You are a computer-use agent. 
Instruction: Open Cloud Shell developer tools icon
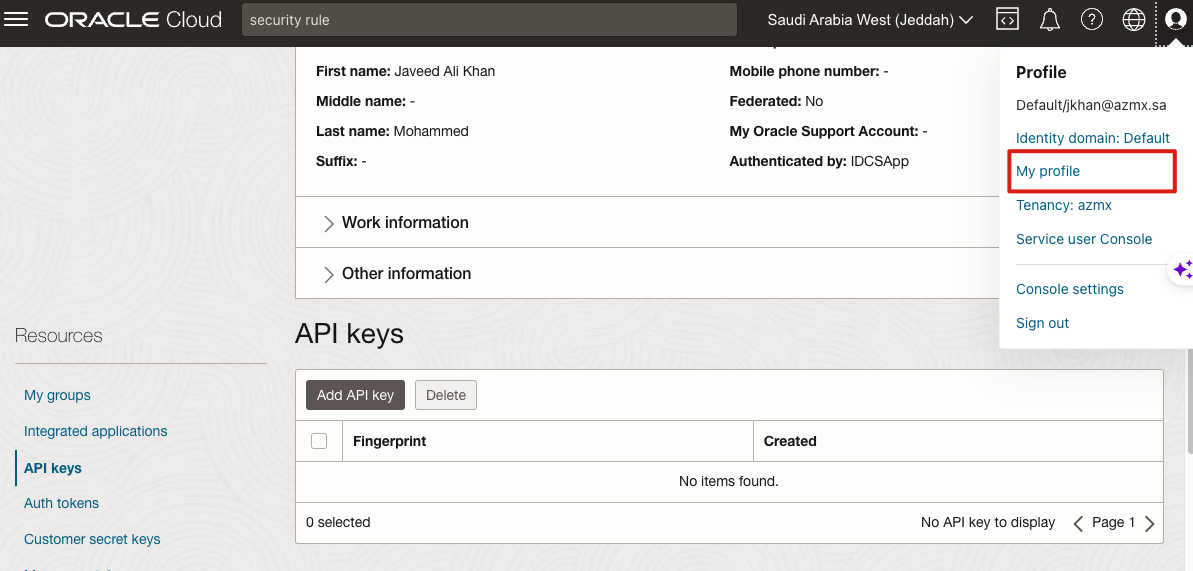click(1007, 20)
